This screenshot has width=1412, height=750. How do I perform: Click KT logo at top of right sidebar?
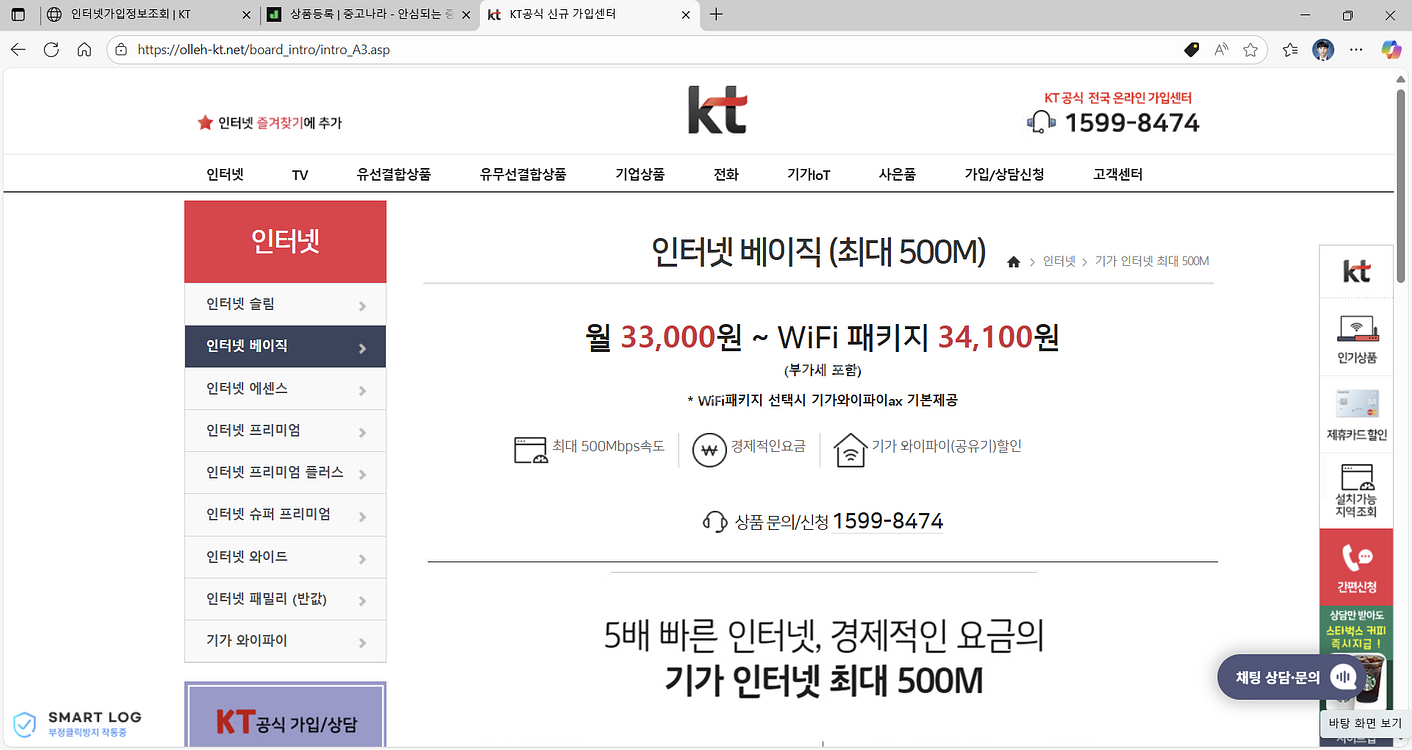[x=1357, y=272]
